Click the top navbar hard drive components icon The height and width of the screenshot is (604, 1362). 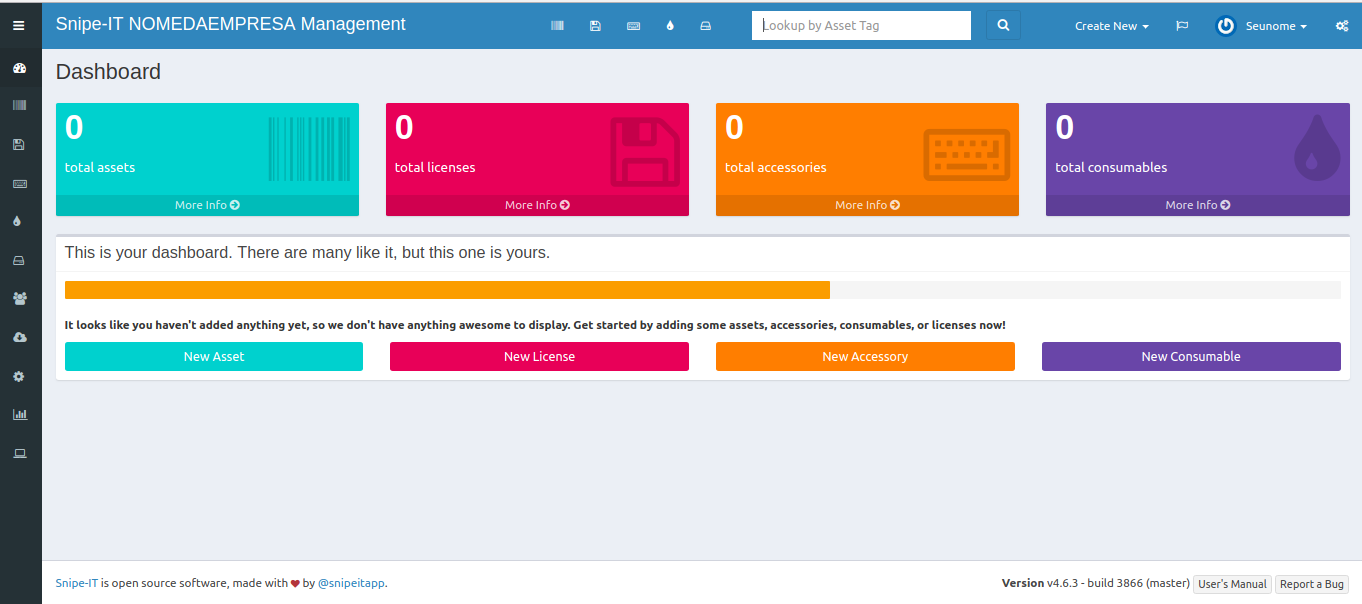705,26
